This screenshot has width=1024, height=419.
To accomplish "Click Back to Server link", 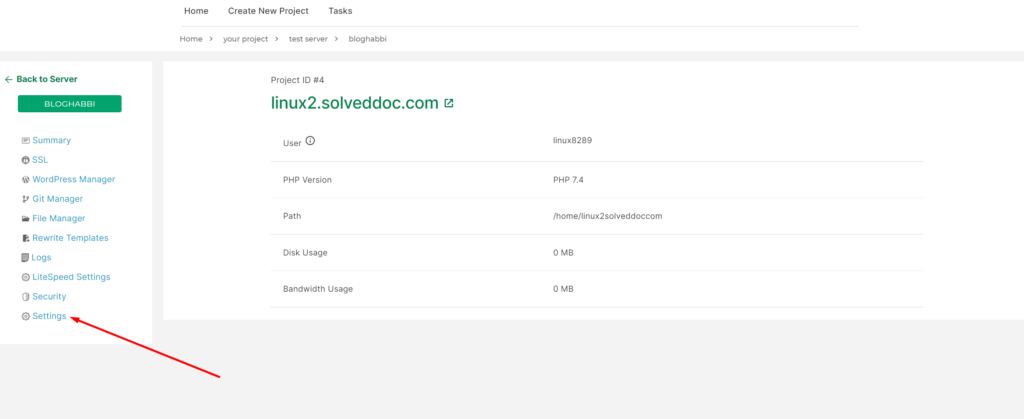I will tap(47, 79).
